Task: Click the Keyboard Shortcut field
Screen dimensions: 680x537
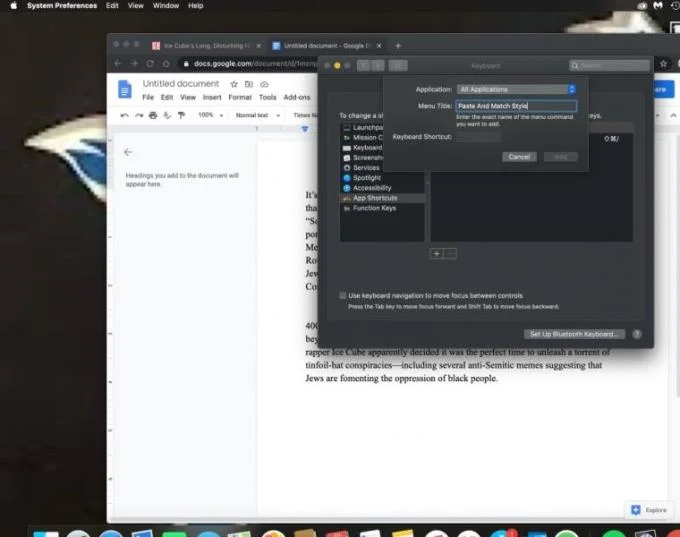Action: pos(478,137)
